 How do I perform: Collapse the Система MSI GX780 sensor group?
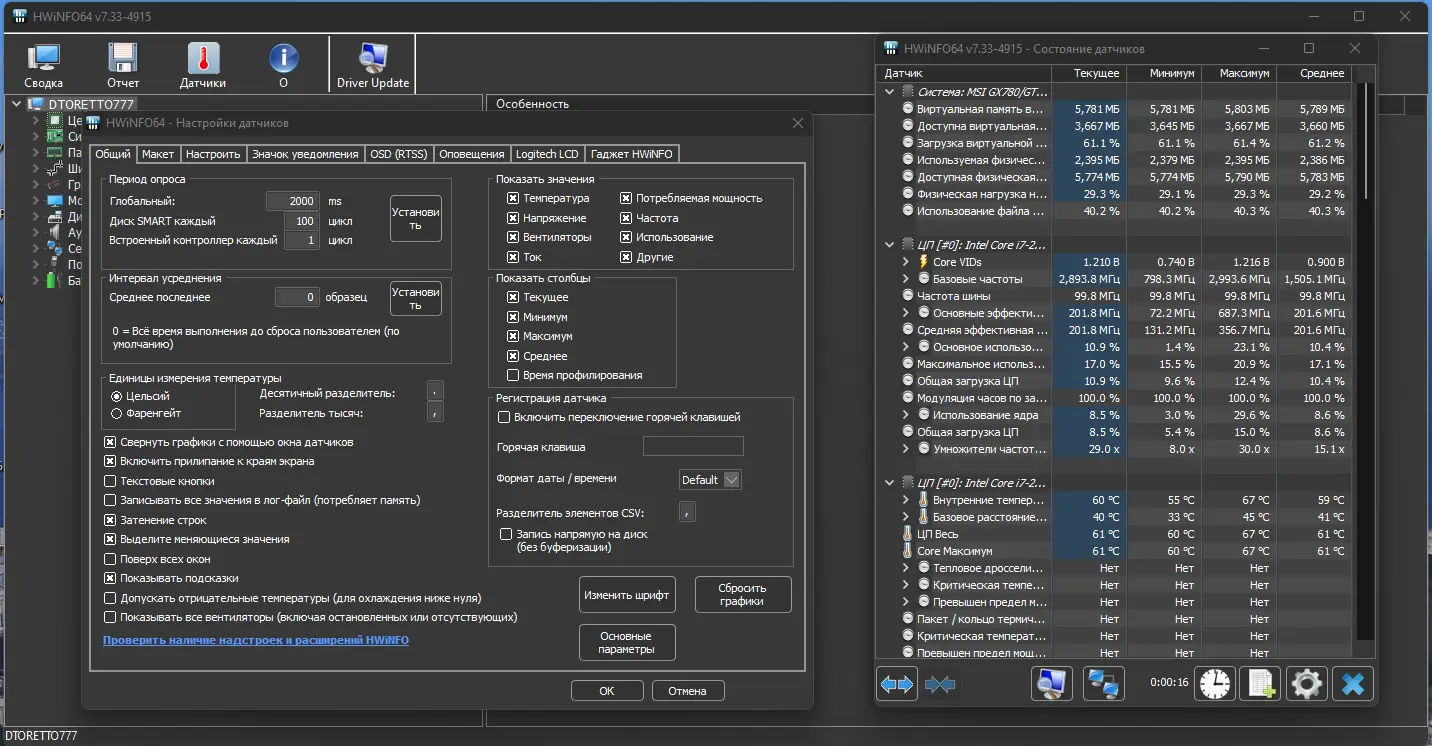(x=890, y=92)
